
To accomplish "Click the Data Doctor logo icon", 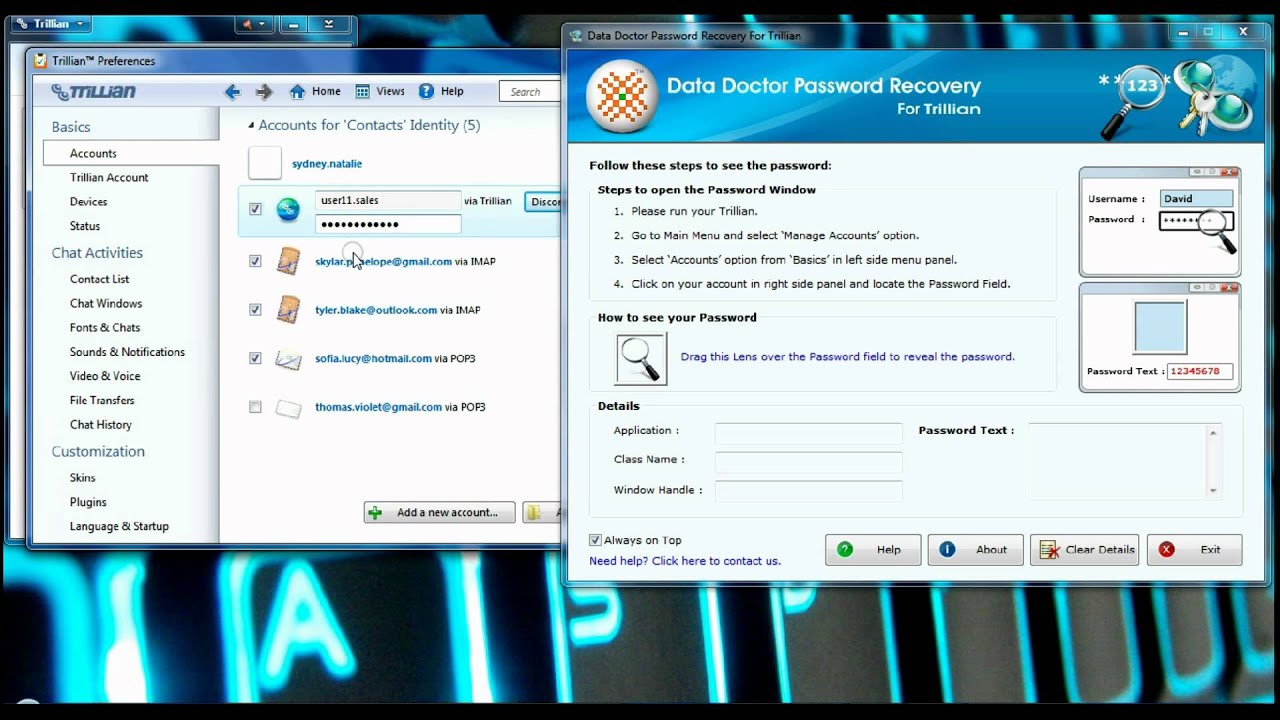I will pos(621,96).
